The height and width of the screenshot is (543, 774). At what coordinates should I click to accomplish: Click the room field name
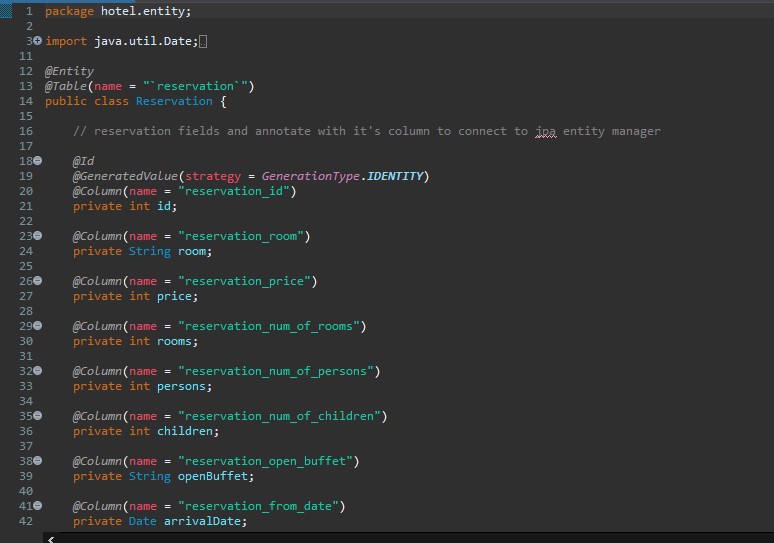(192, 251)
